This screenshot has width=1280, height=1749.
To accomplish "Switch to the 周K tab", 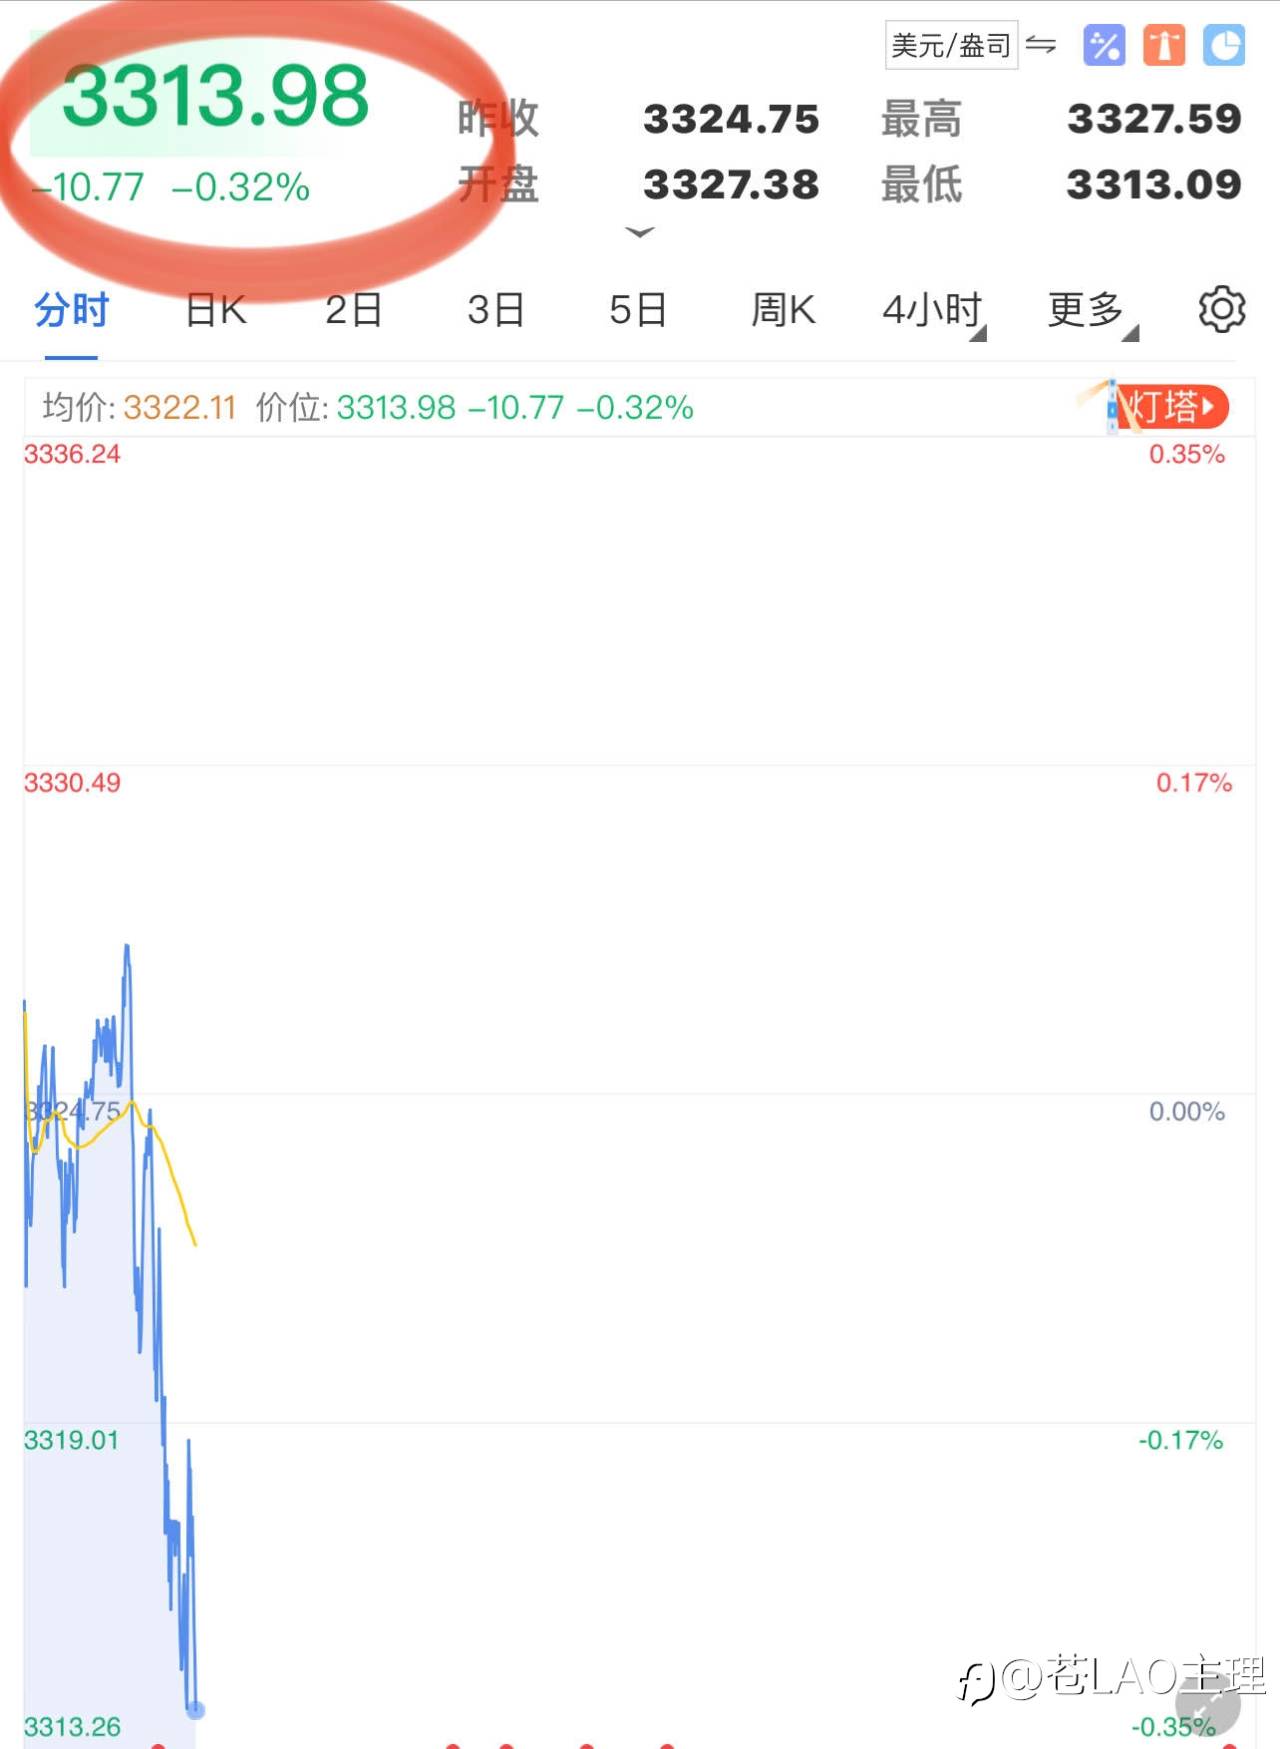I will (x=783, y=310).
